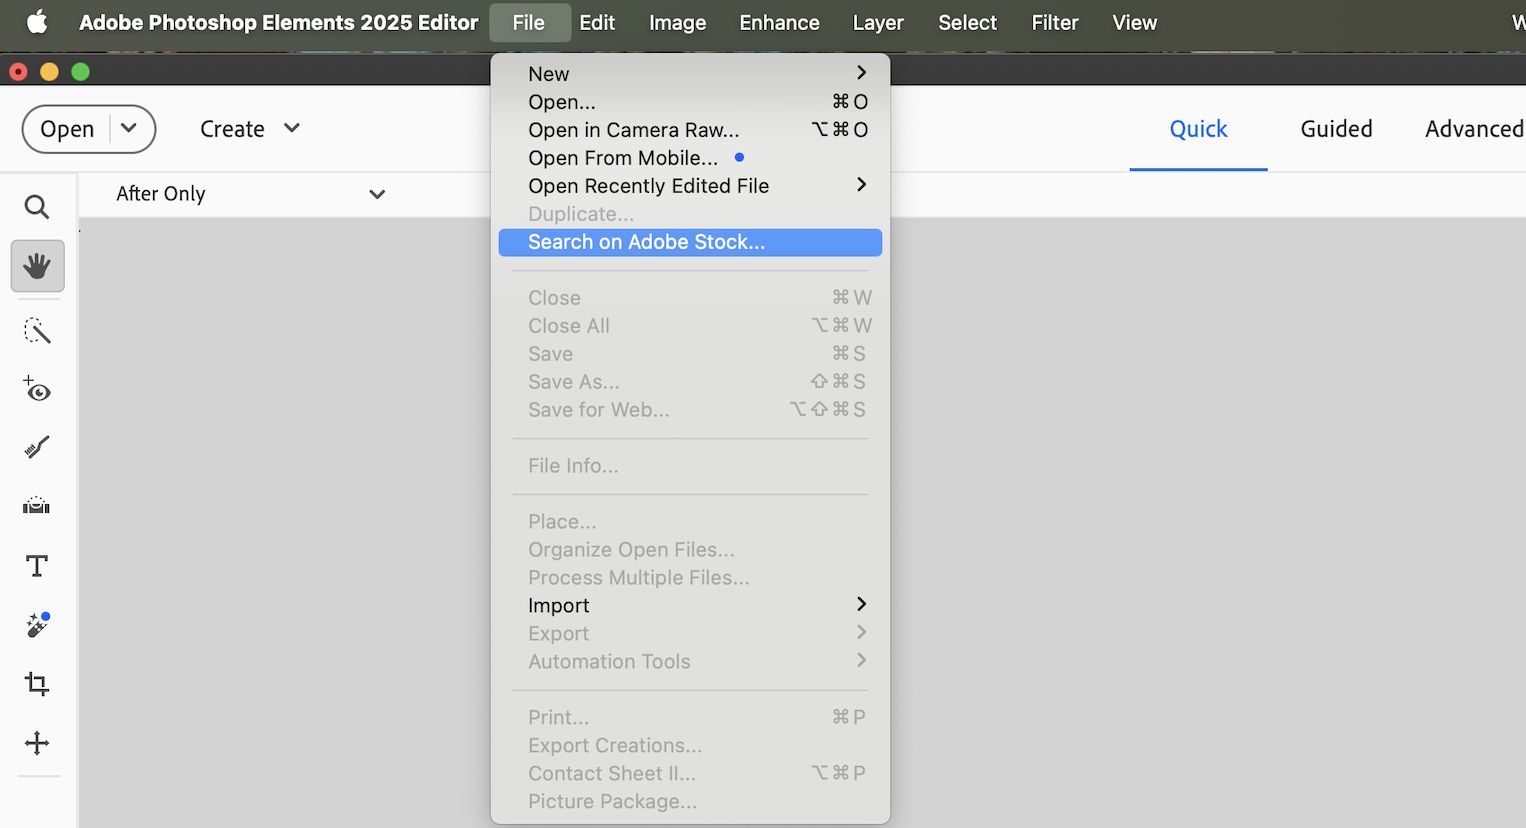Screen dimensions: 1526x828
Task: Open the Red Eye Removal tool
Action: (37, 390)
